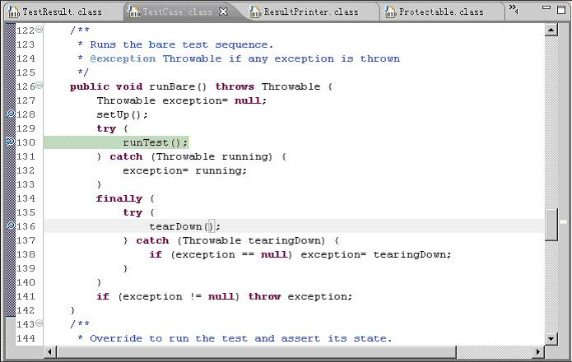Click the runTest() call on line 130
Image resolution: width=572 pixels, height=362 pixels.
155,142
